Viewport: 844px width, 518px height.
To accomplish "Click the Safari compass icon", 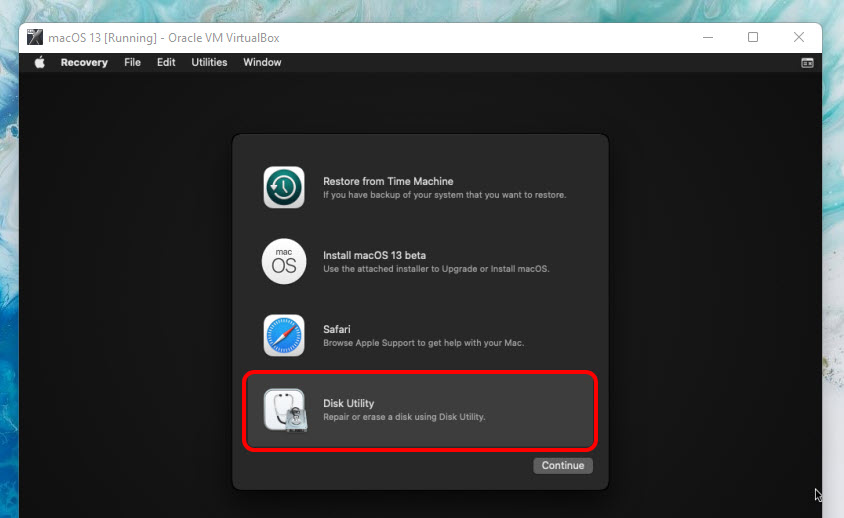I will click(284, 335).
